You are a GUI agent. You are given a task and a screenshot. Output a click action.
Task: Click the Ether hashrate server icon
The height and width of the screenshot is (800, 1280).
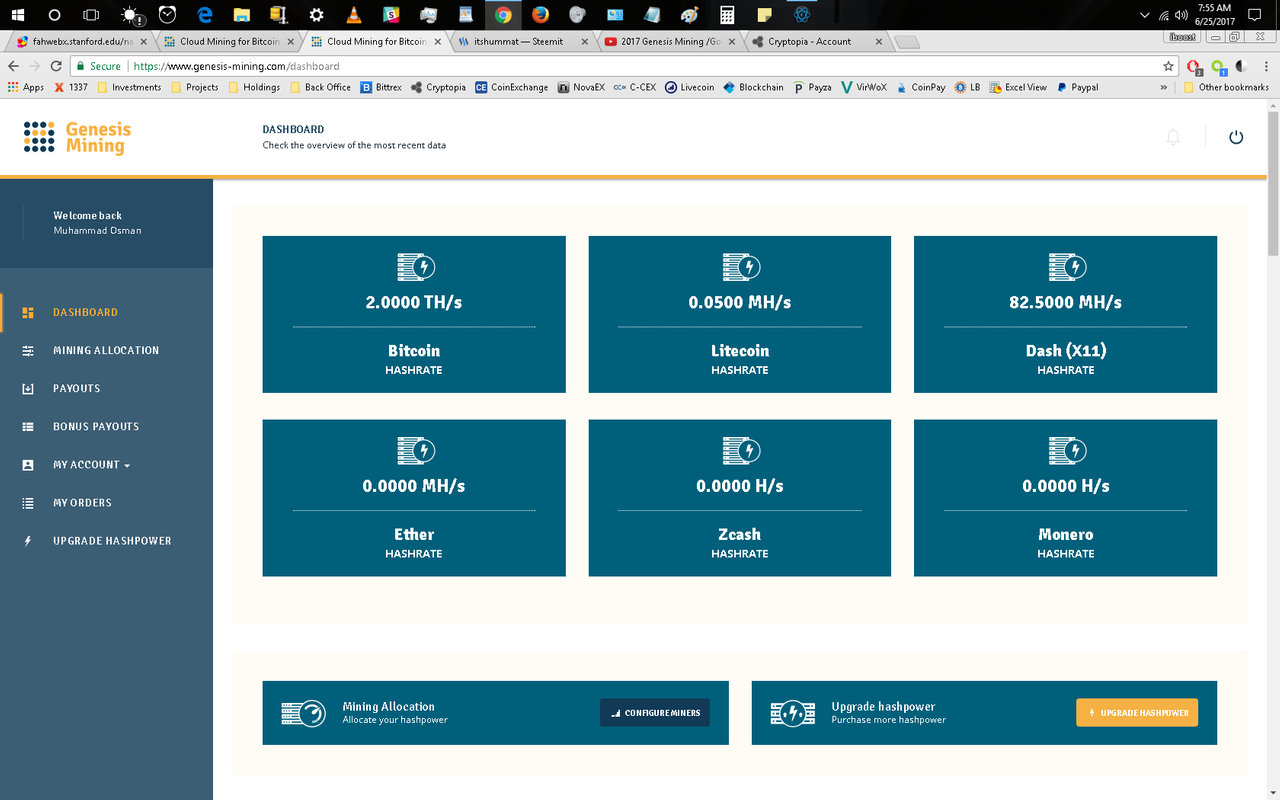pyautogui.click(x=414, y=451)
